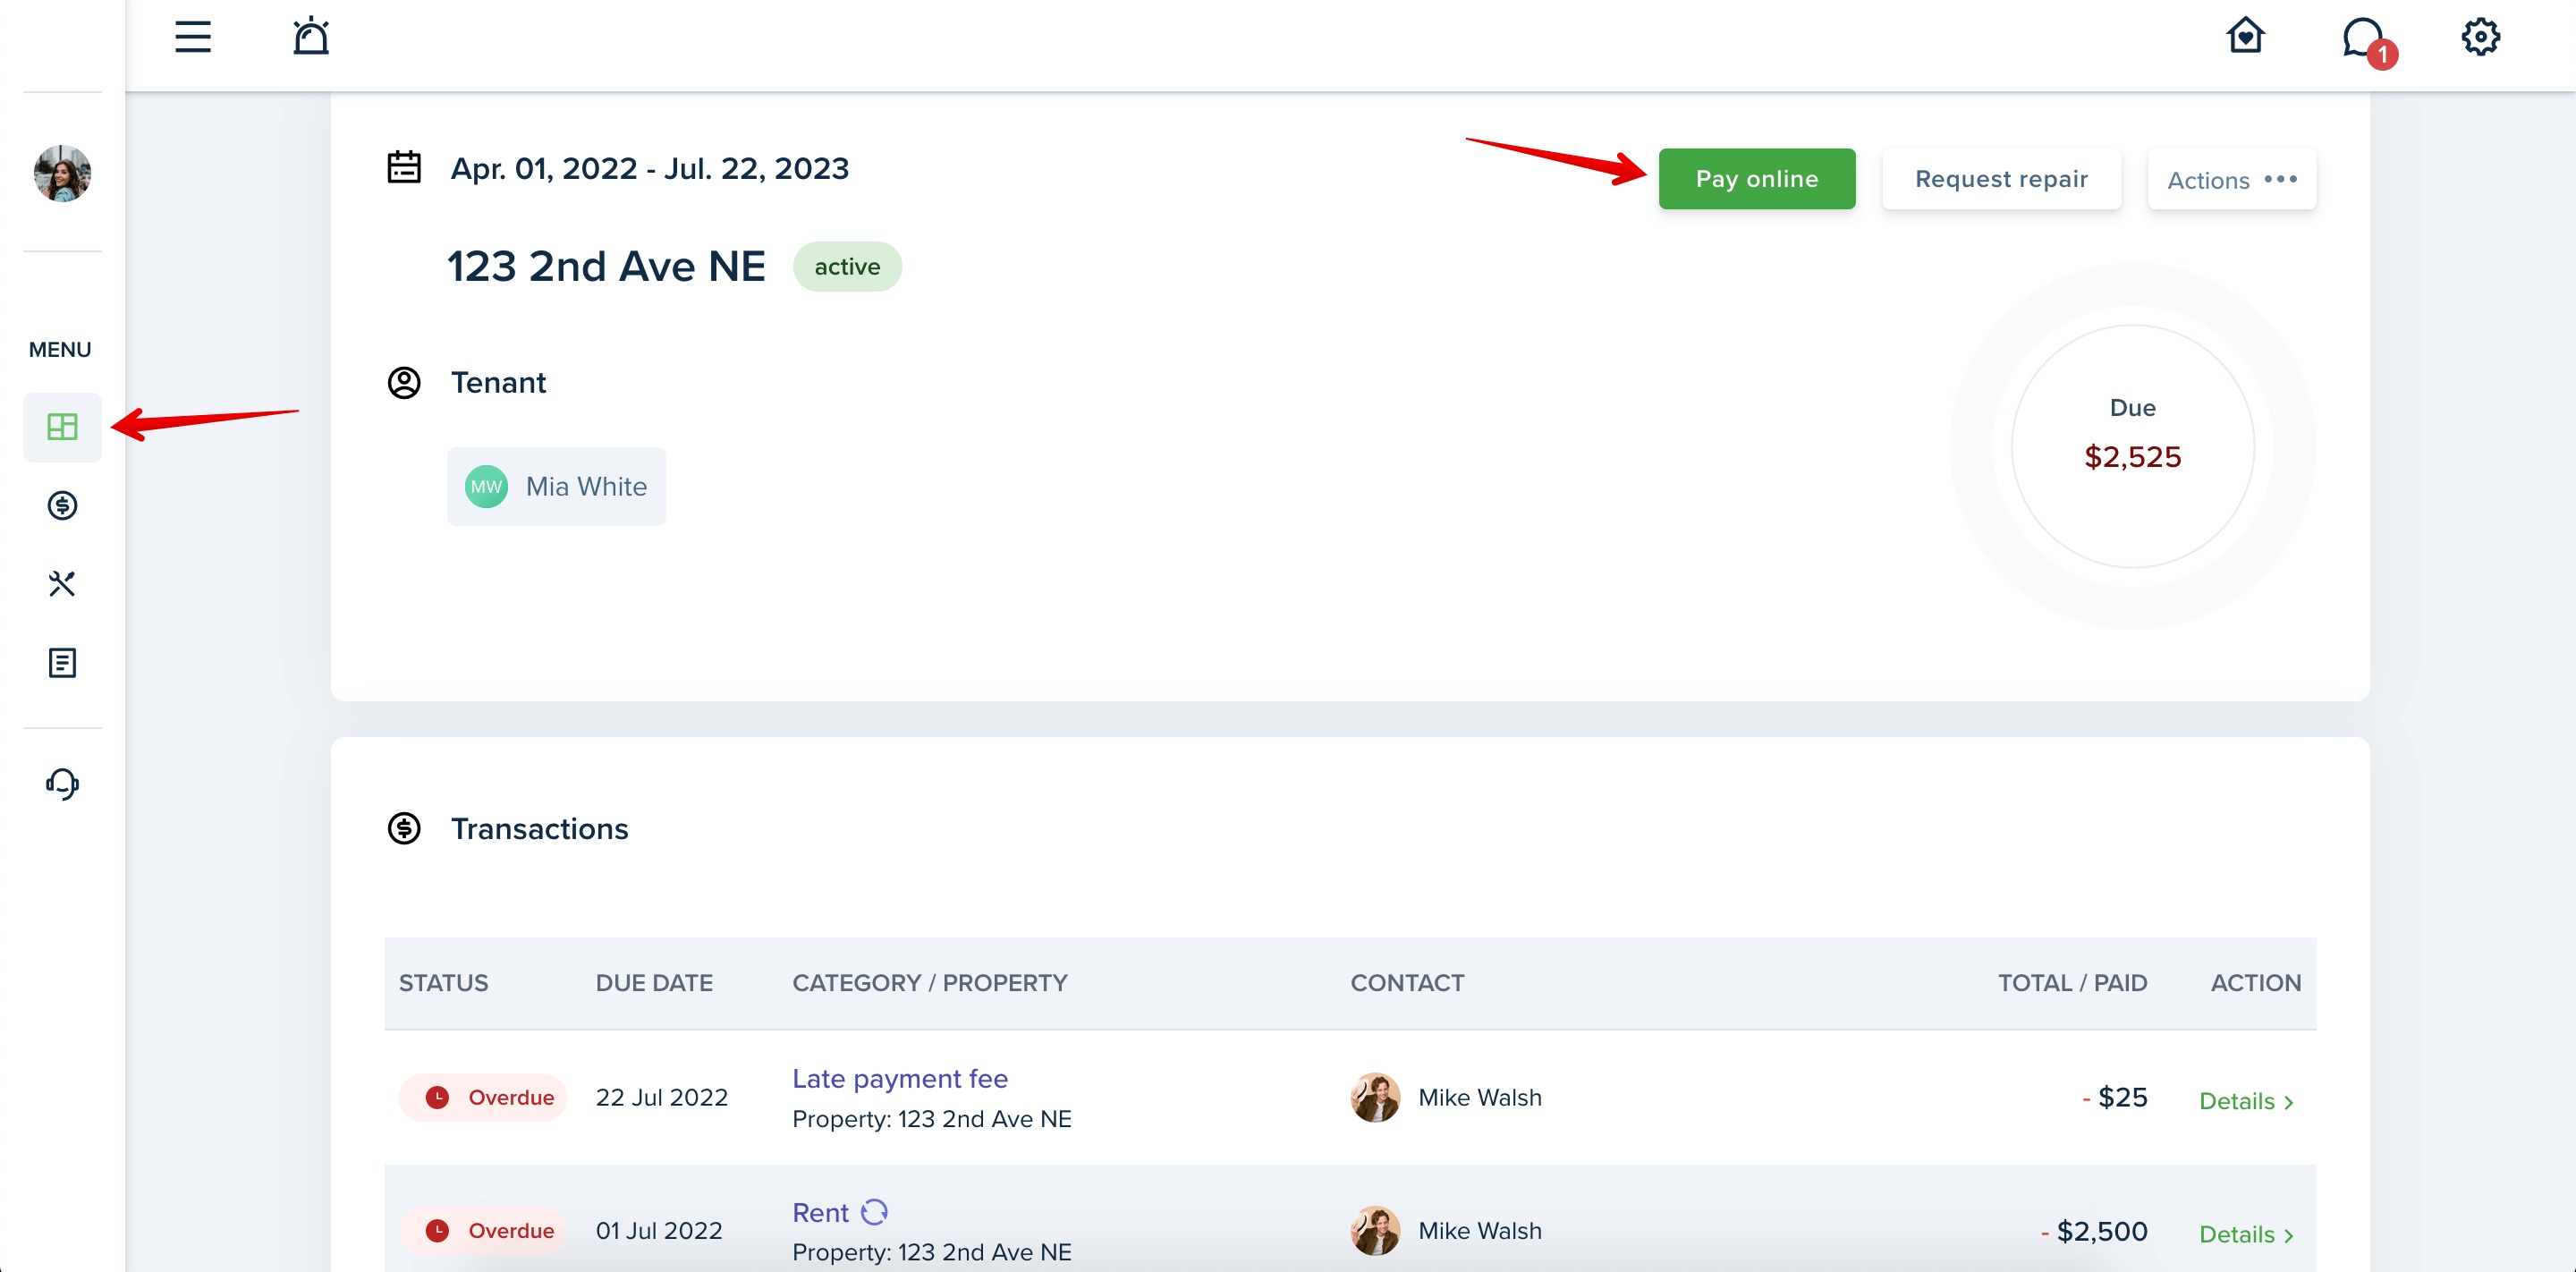Select the dashboard grid icon in sidebar
This screenshot has height=1272, width=2576.
coord(62,427)
